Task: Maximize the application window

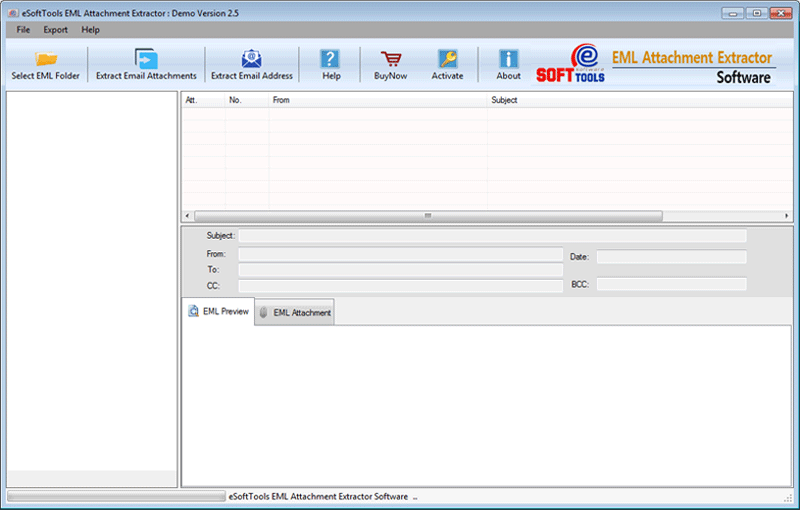Action: [x=757, y=13]
